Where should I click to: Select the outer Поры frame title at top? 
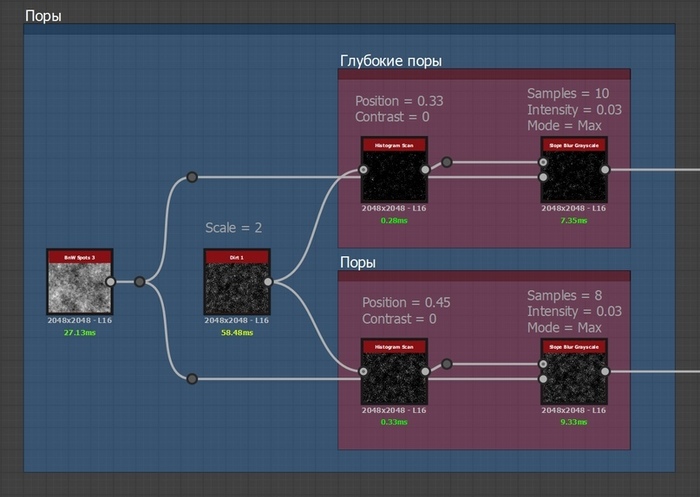click(43, 16)
